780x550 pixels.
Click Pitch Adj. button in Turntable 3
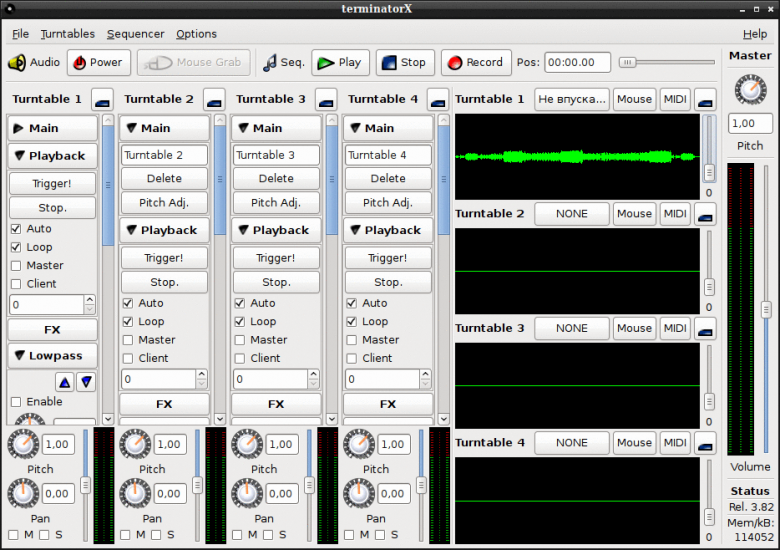coord(276,203)
